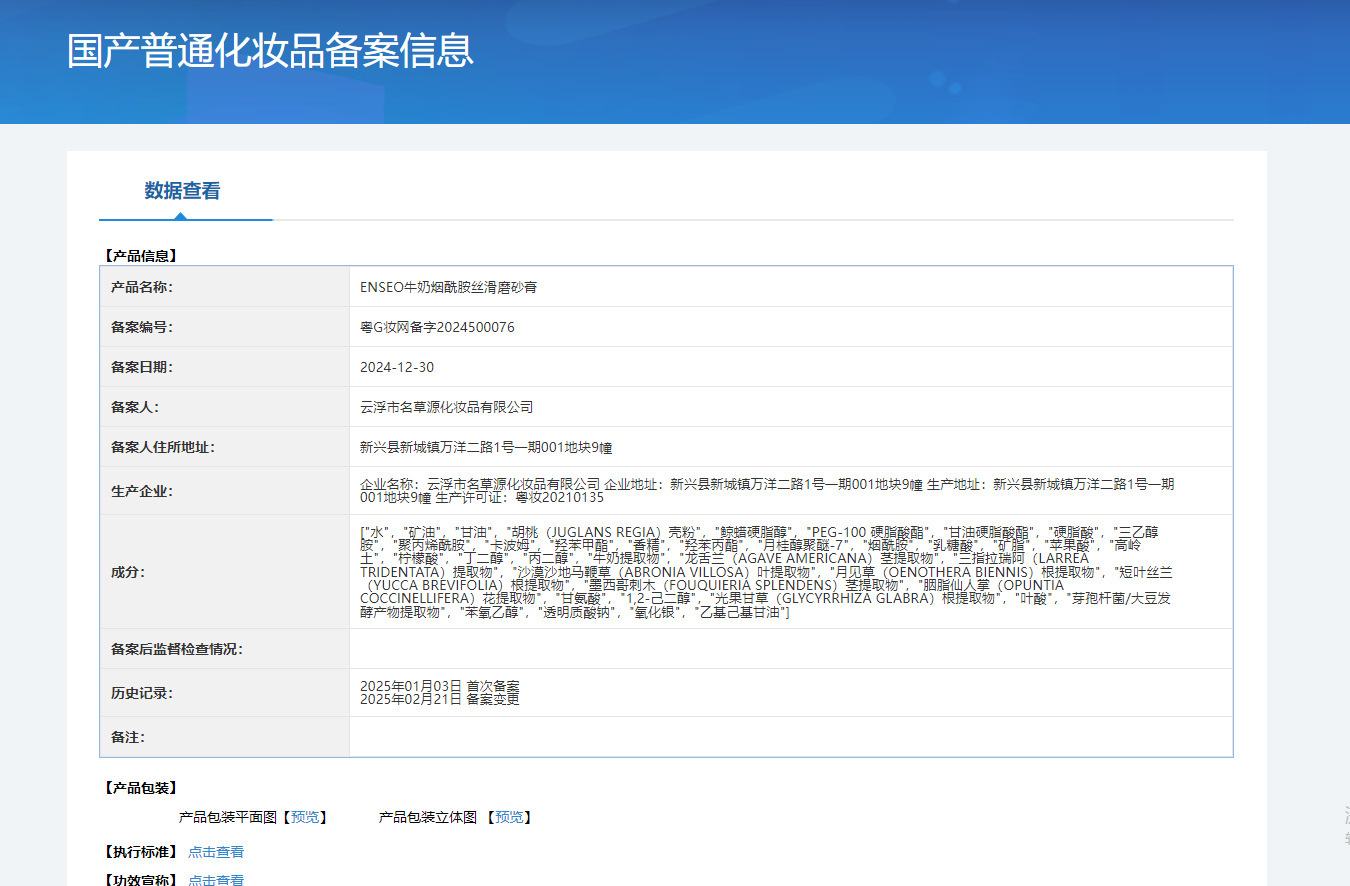Select the 生产许可证 粤妆20210135 text
Viewport: 1350px width, 886px height.
(x=520, y=498)
